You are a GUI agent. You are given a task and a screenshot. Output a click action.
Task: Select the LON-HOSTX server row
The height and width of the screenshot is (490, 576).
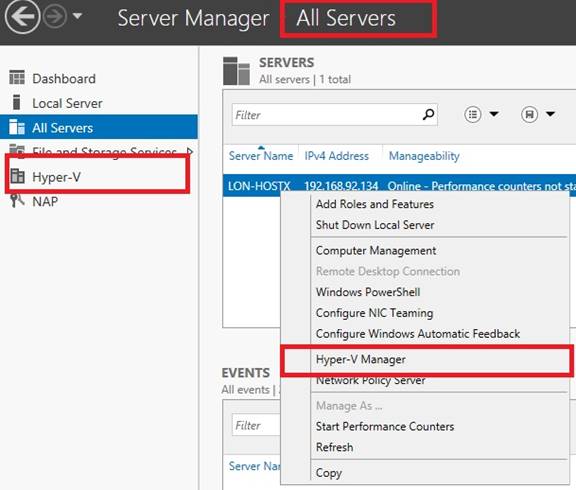tap(399, 186)
